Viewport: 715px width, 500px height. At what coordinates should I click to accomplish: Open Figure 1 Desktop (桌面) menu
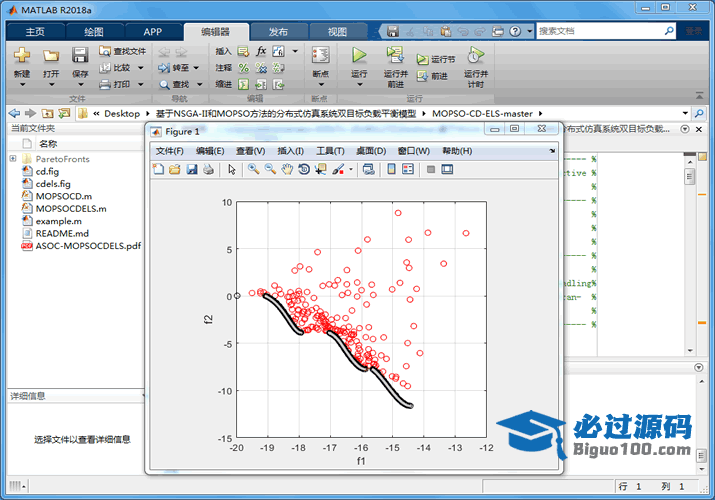point(371,151)
